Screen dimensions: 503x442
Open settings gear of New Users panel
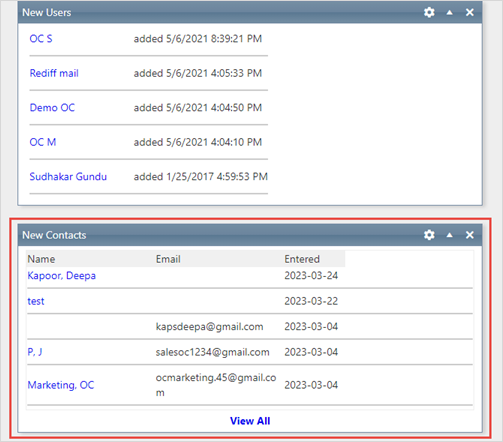click(x=429, y=12)
